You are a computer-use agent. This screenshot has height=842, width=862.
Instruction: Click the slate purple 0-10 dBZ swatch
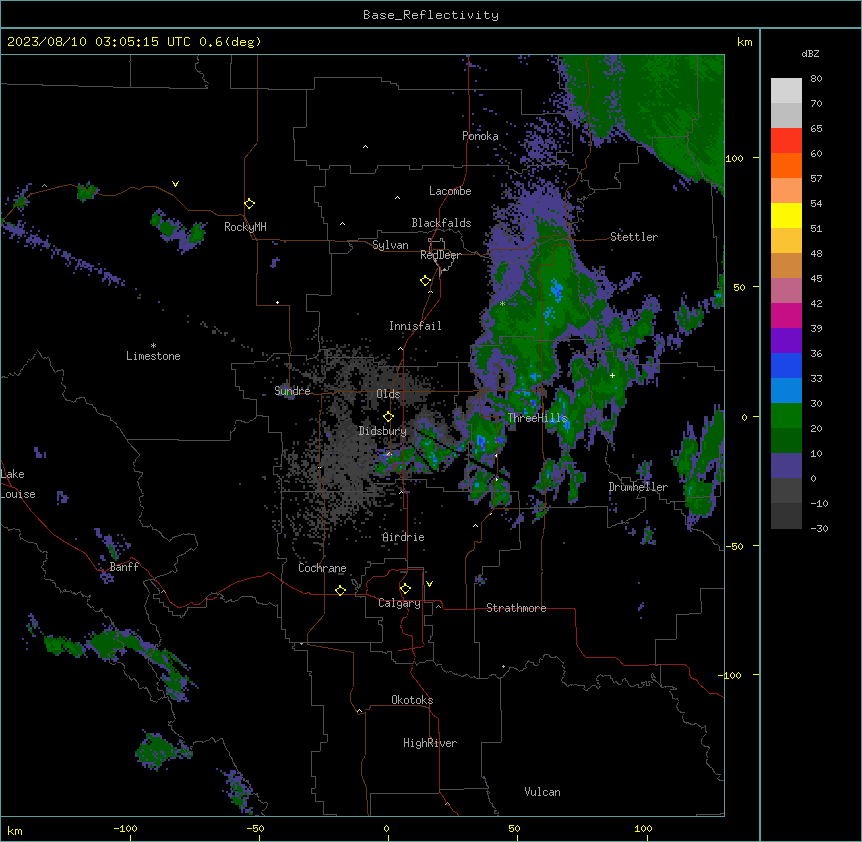(786, 466)
